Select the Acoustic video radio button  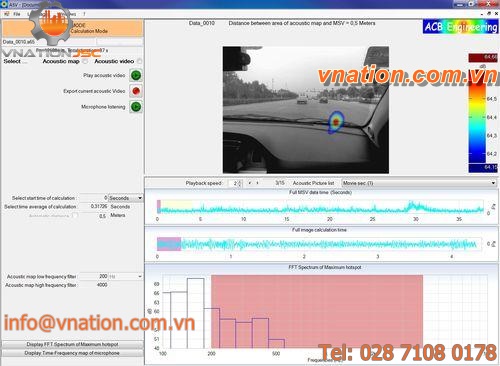pos(139,61)
